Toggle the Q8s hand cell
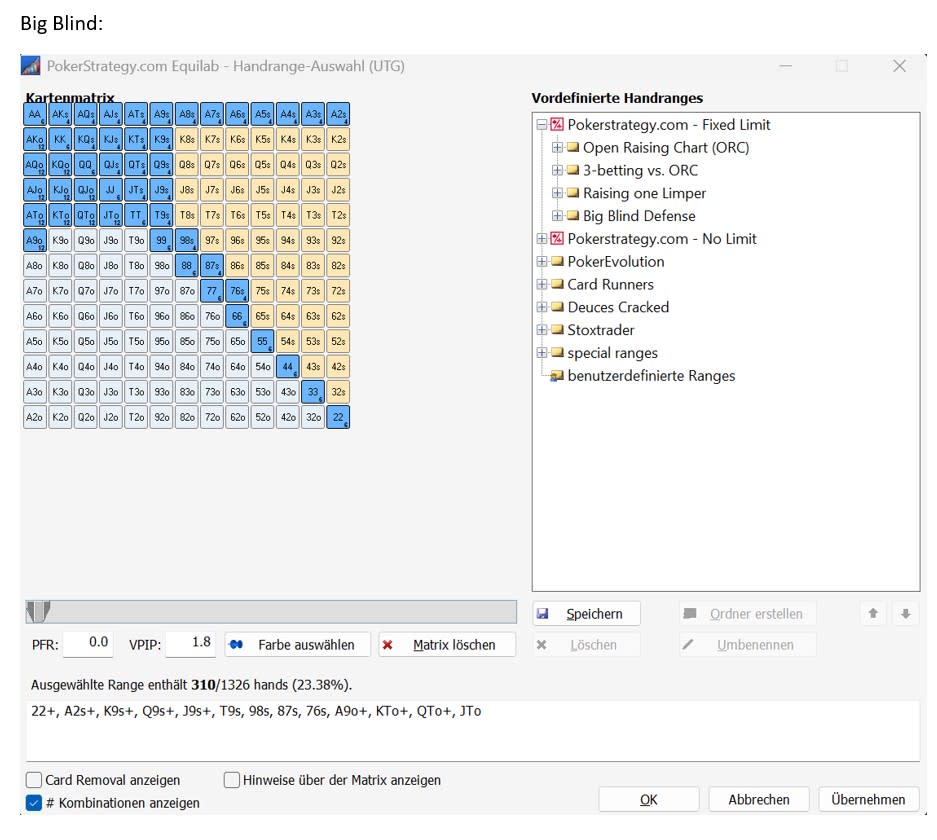Image resolution: width=937 pixels, height=840 pixels. pyautogui.click(x=187, y=164)
